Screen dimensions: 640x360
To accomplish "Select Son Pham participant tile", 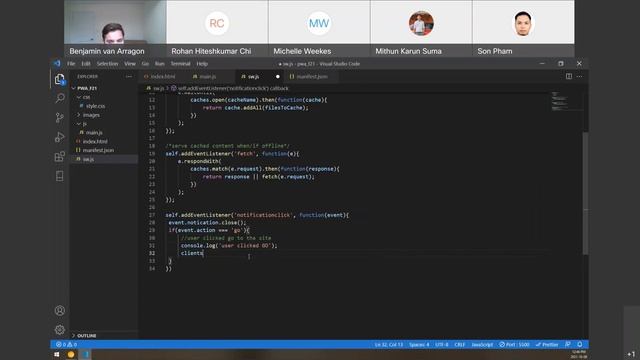I will 523,28.
